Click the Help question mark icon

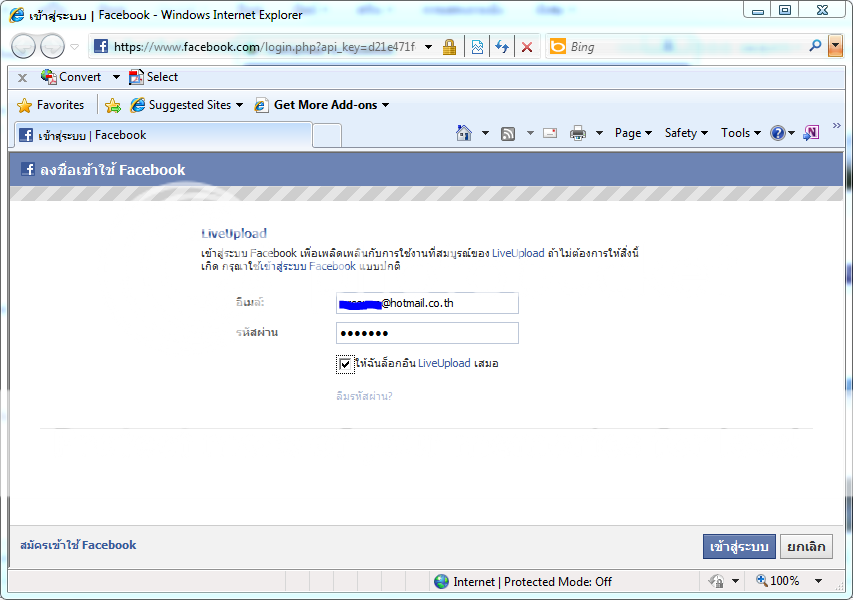pos(778,133)
